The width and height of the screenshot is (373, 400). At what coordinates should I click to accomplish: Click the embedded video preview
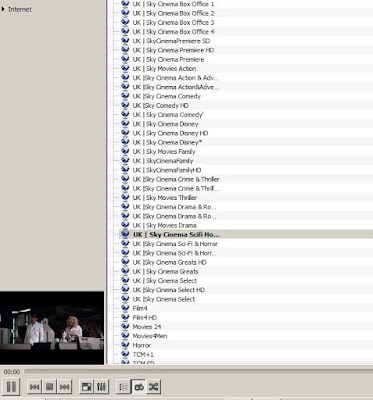pyautogui.click(x=52, y=328)
